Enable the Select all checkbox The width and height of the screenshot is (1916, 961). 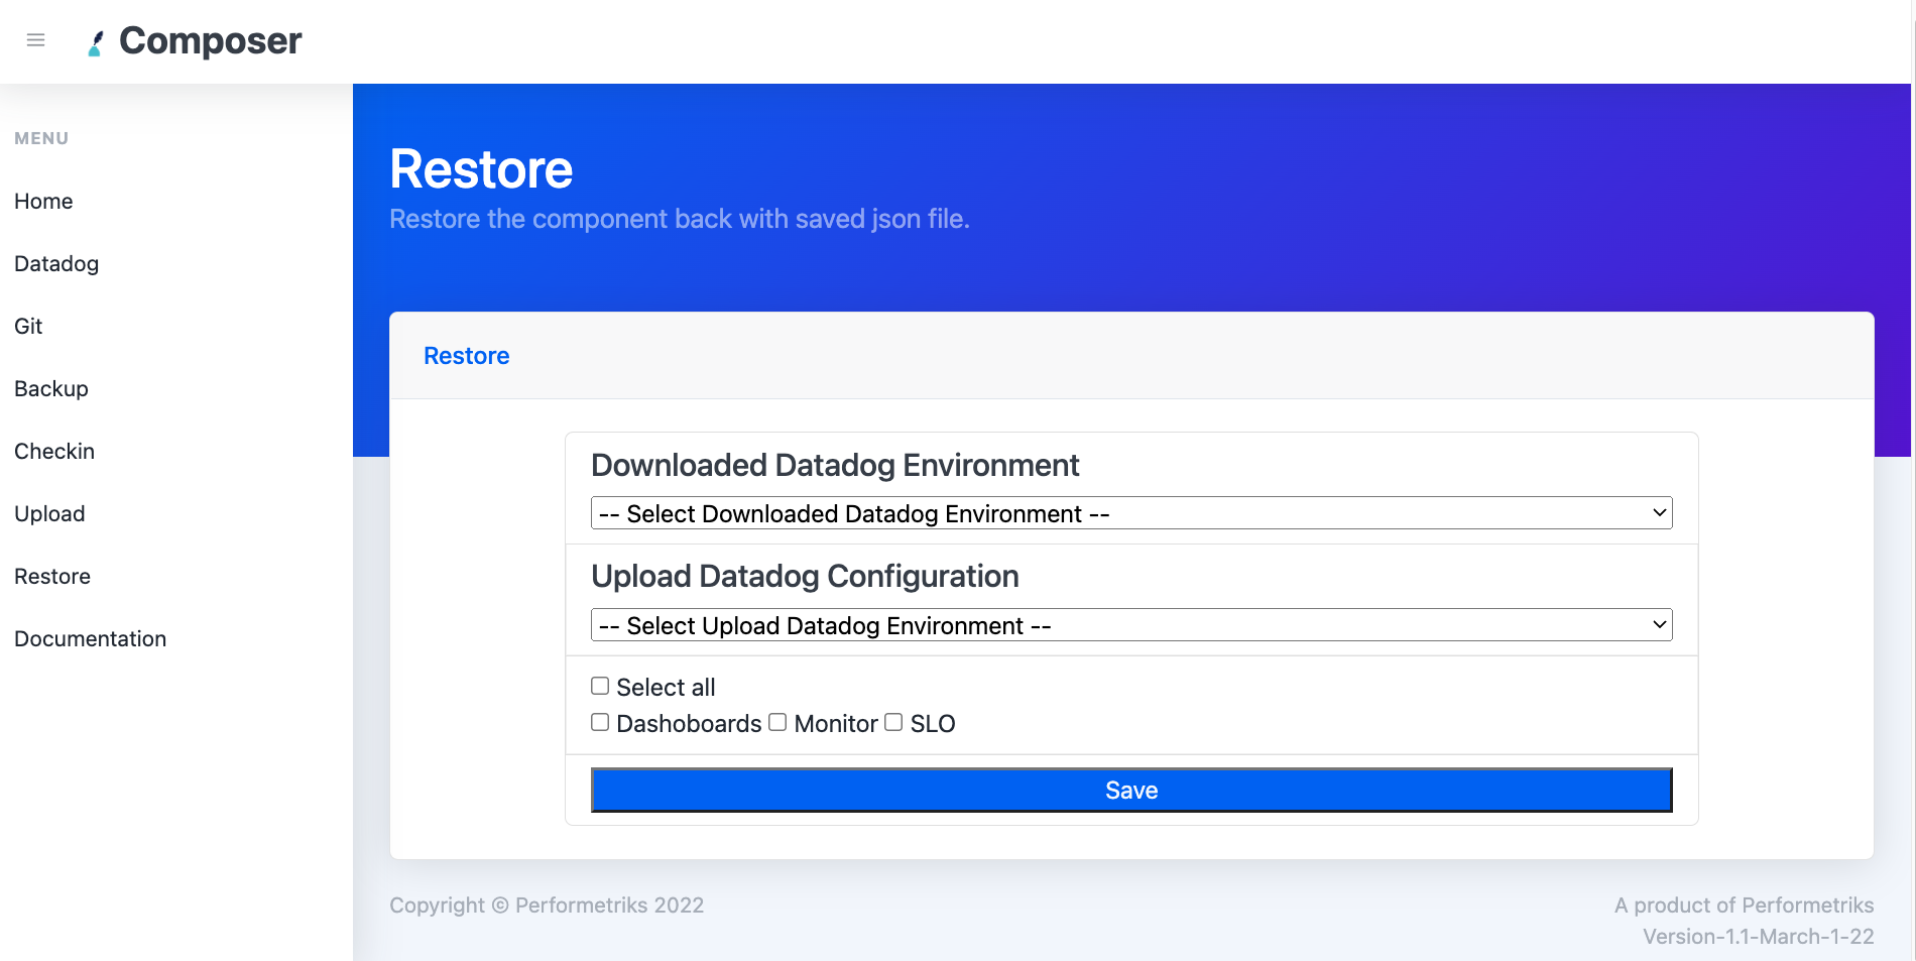[600, 685]
